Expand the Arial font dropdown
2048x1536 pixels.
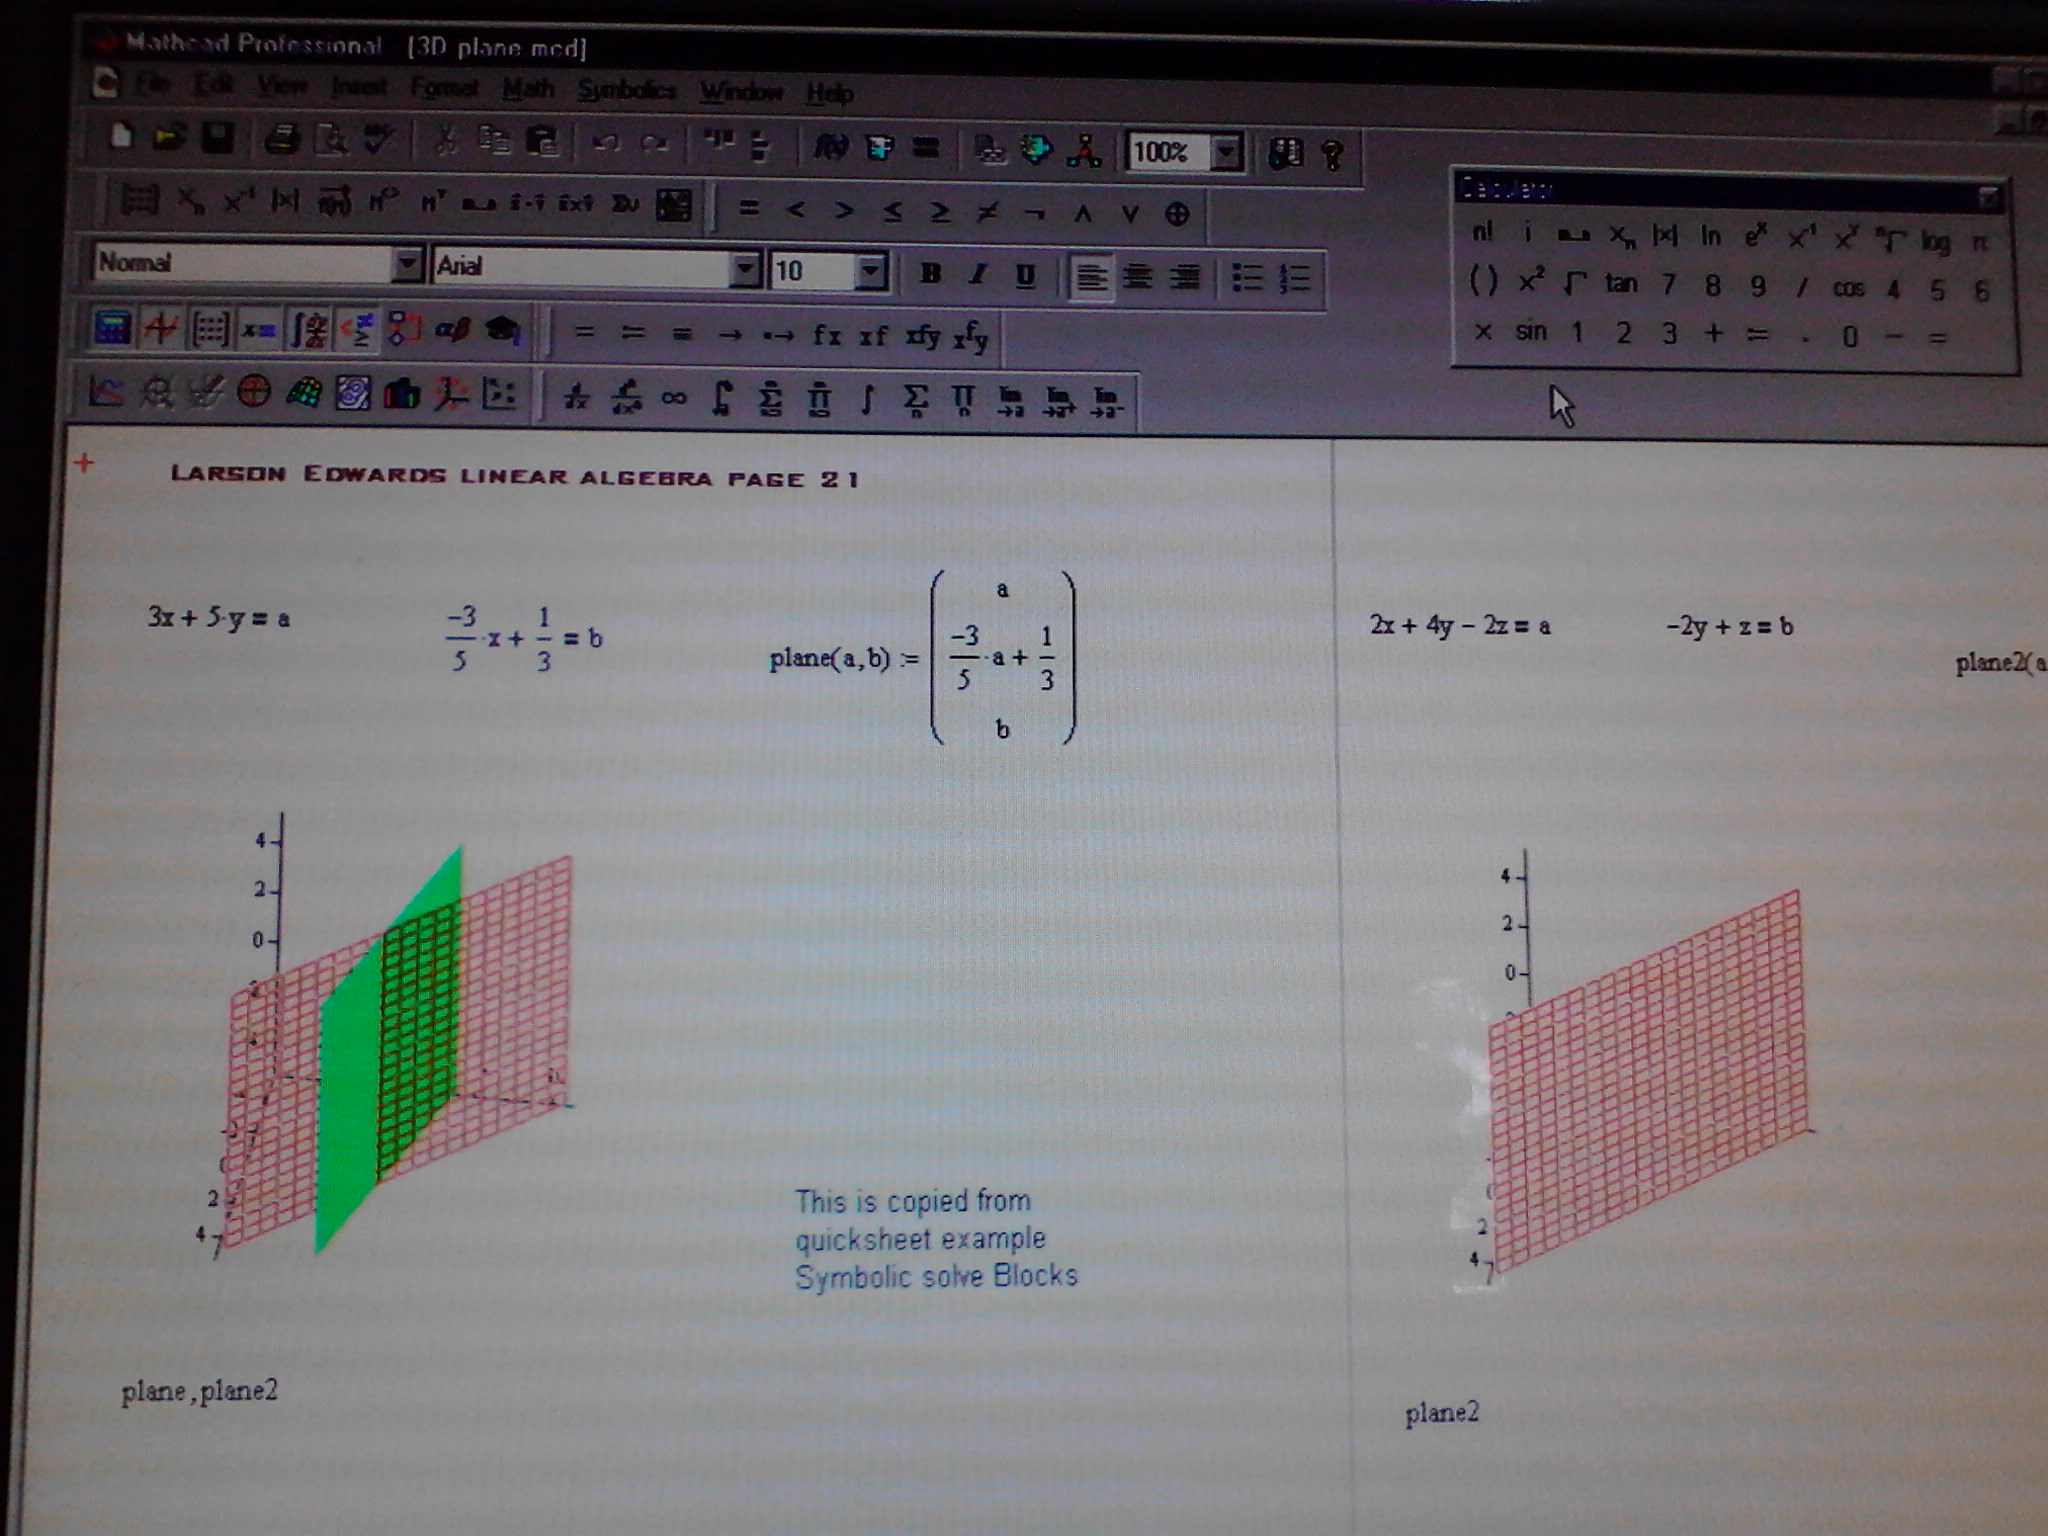[x=745, y=268]
